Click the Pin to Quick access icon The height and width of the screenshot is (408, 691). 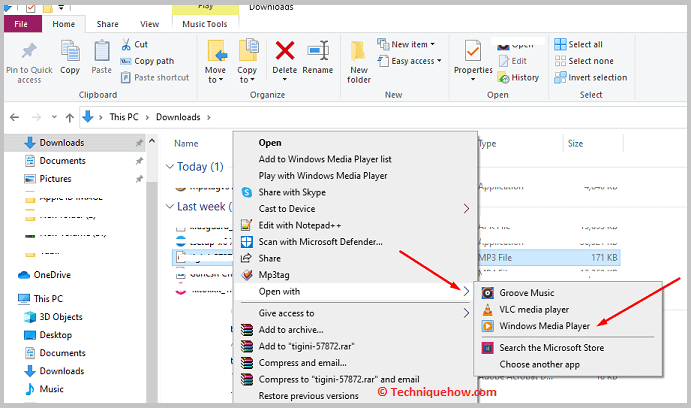click(x=29, y=52)
